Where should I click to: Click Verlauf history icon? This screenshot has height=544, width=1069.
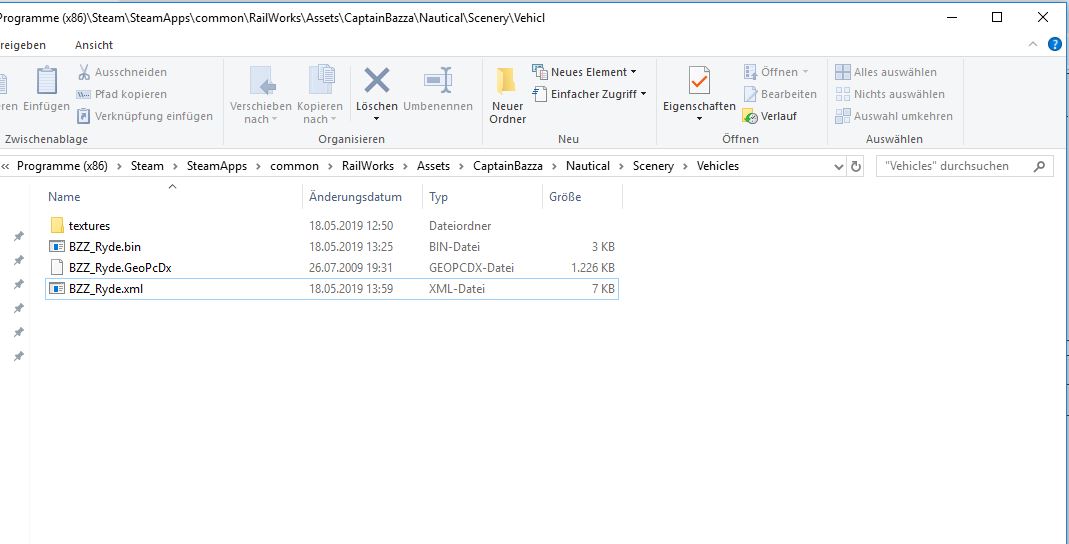click(750, 116)
